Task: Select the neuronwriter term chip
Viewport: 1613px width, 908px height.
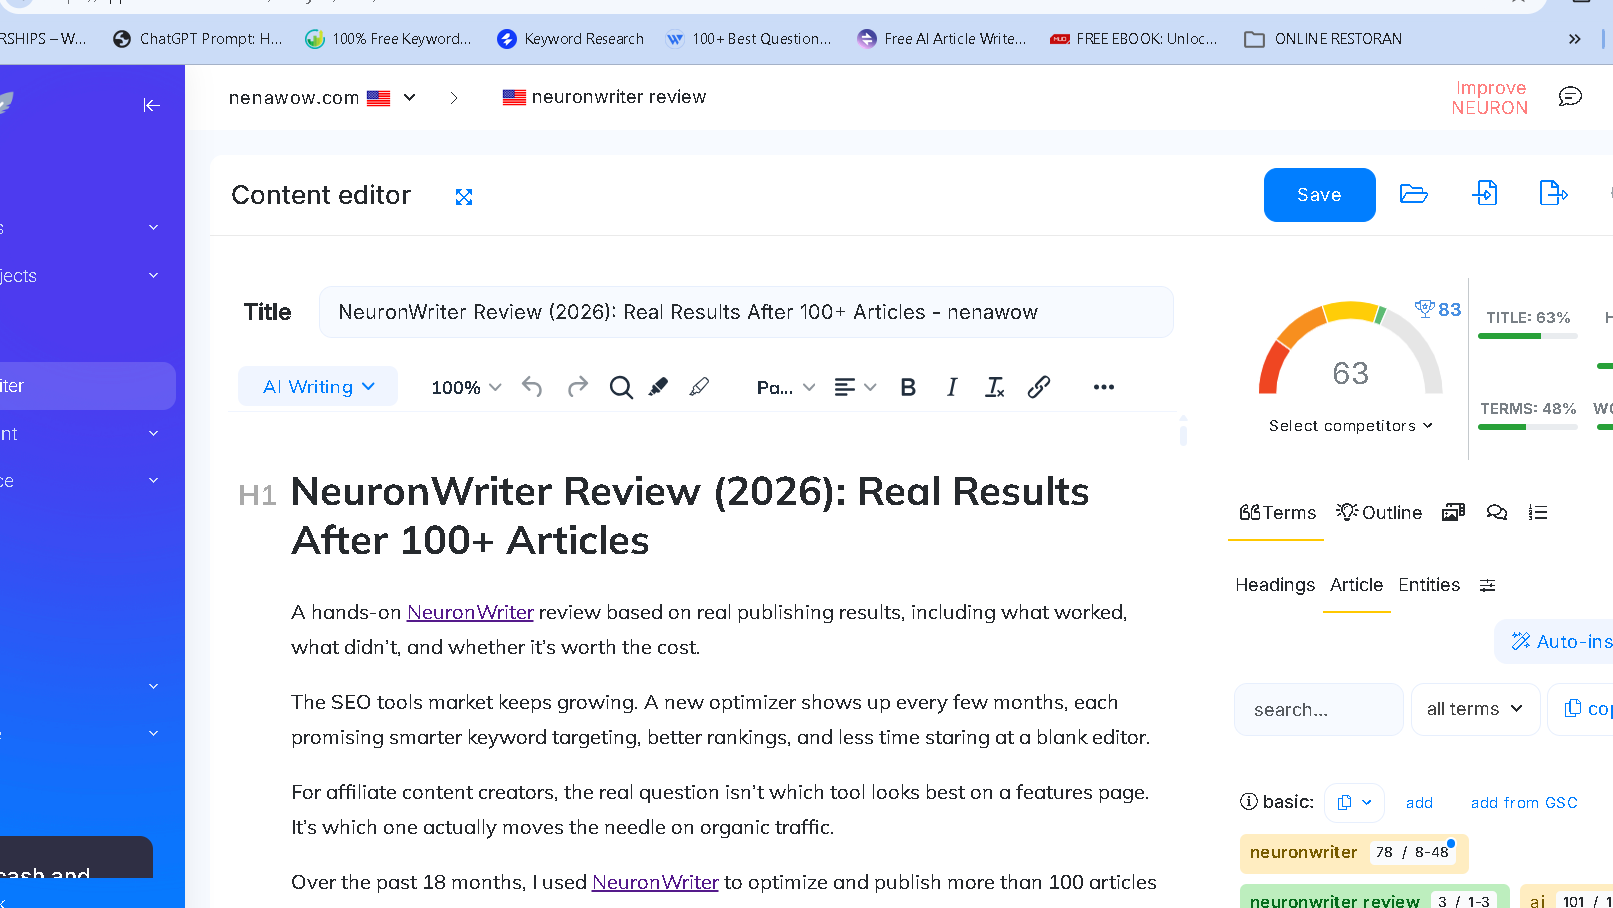Action: tap(1354, 853)
